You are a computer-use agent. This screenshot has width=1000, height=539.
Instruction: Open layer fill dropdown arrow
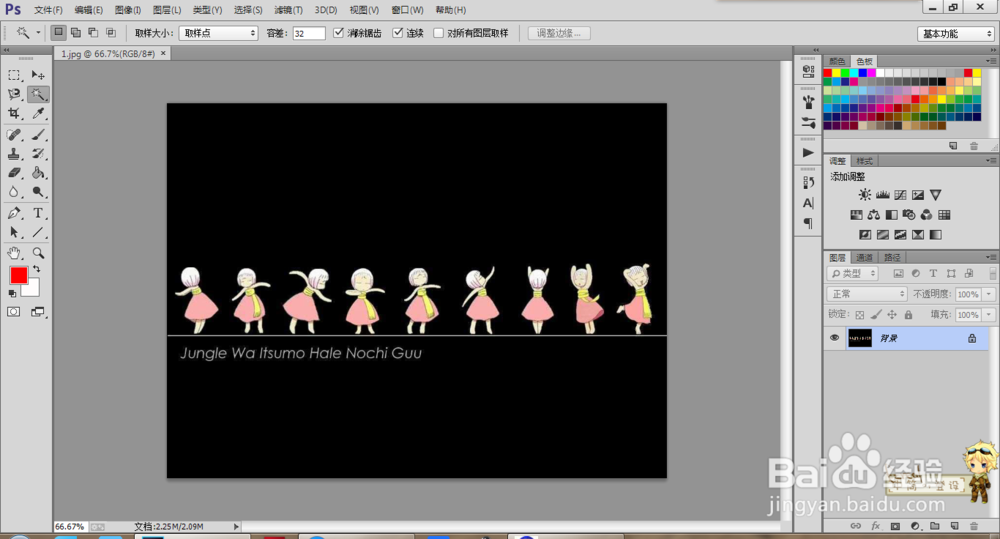tap(989, 314)
